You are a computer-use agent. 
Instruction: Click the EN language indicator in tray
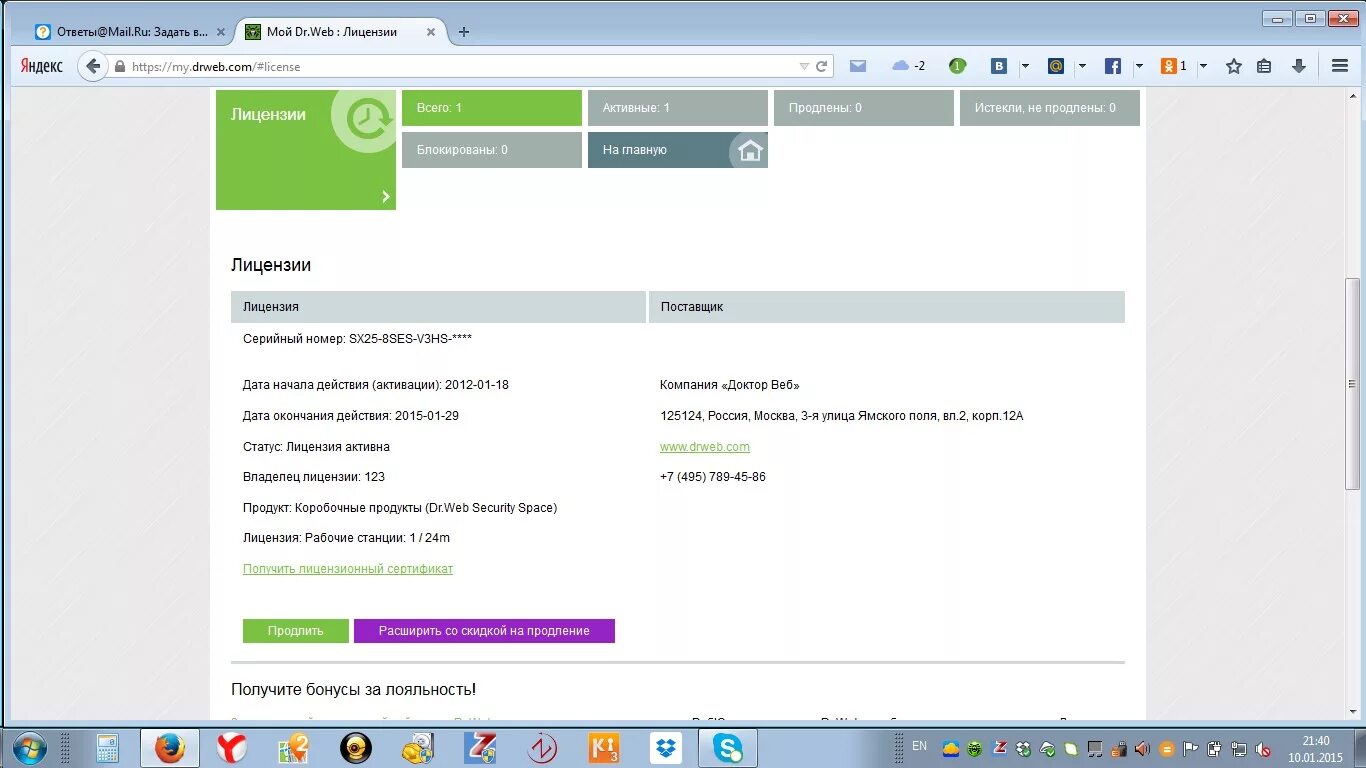(x=920, y=746)
